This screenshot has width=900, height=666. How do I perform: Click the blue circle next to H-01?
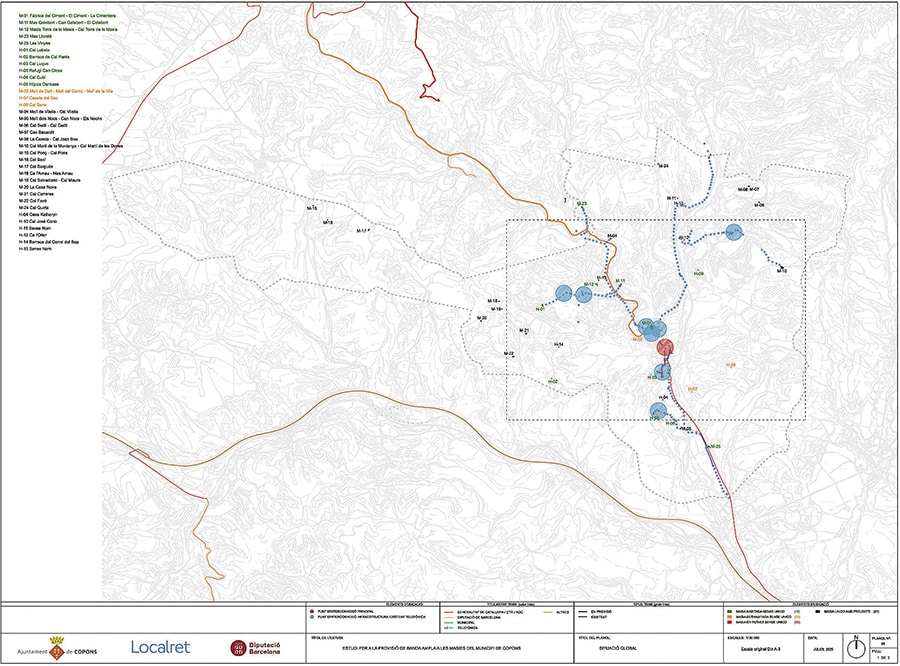564,294
